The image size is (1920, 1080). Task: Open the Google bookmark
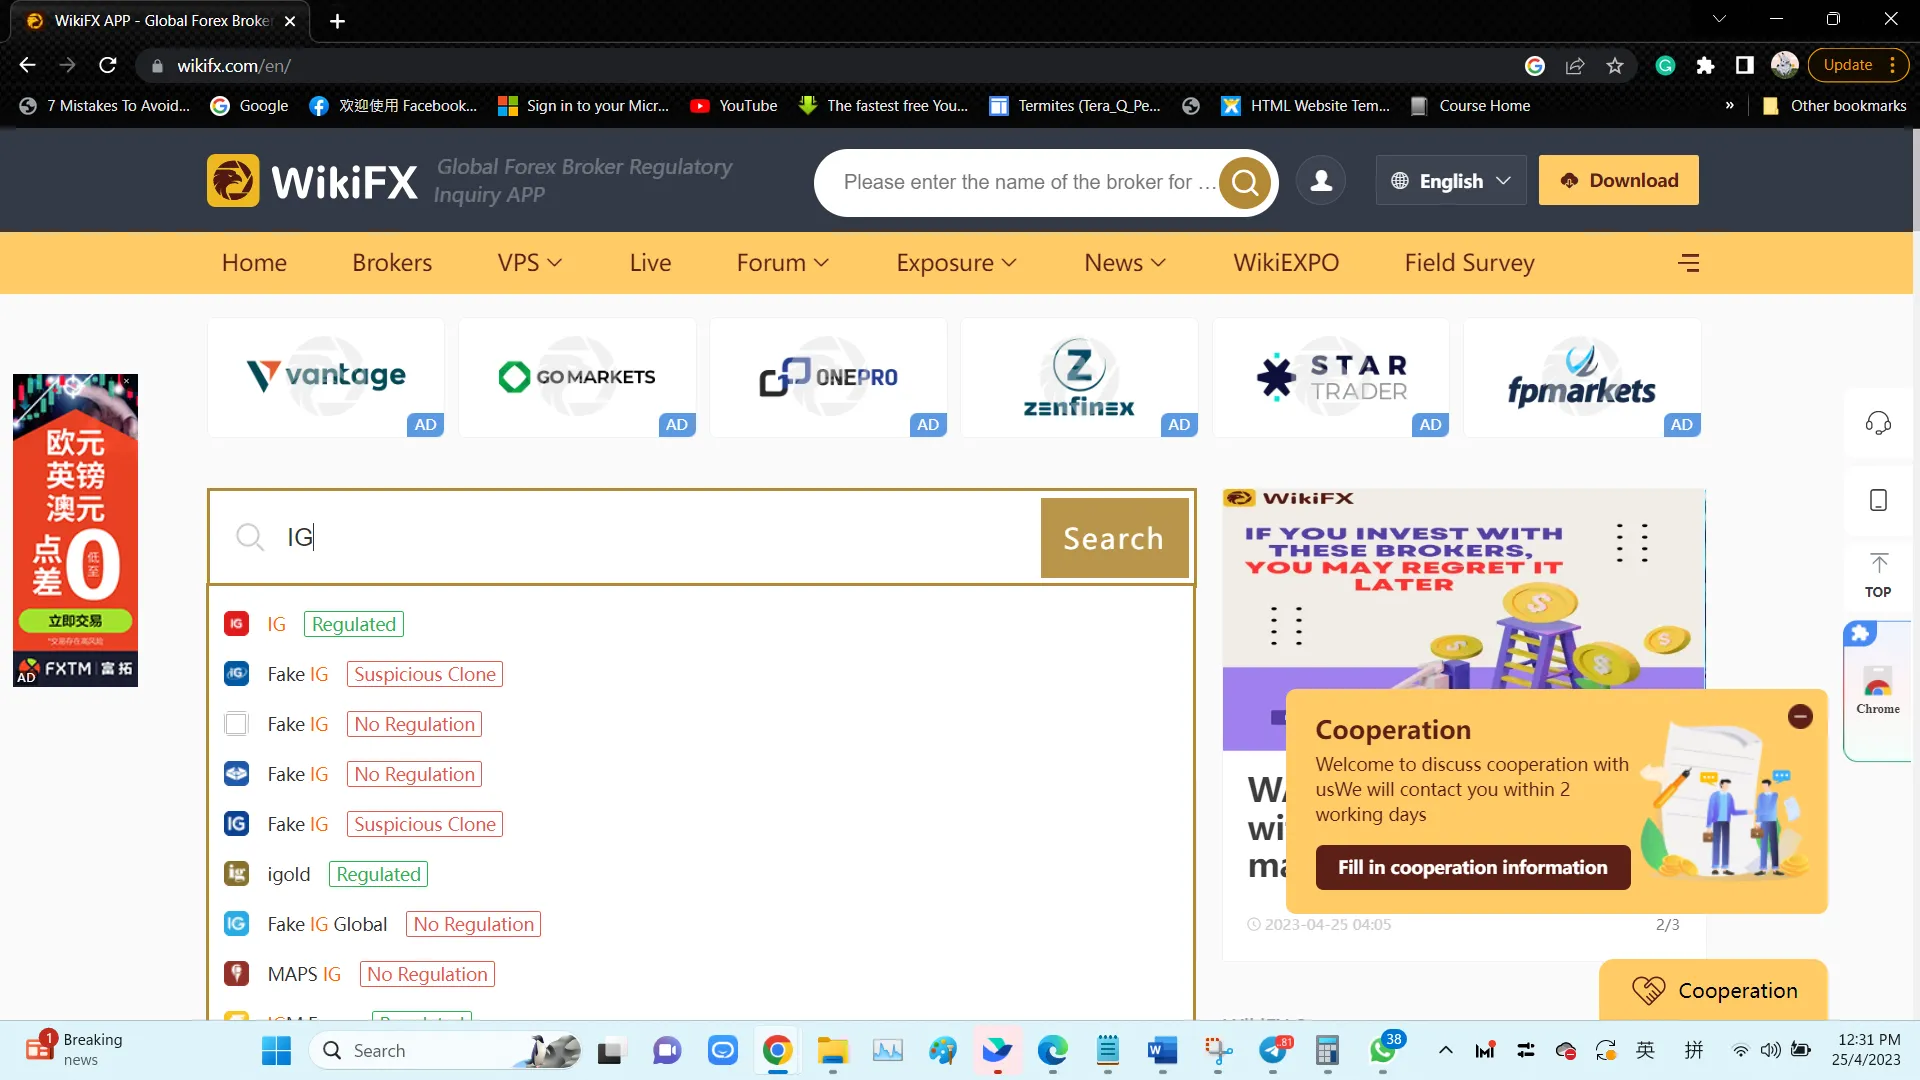pos(249,106)
